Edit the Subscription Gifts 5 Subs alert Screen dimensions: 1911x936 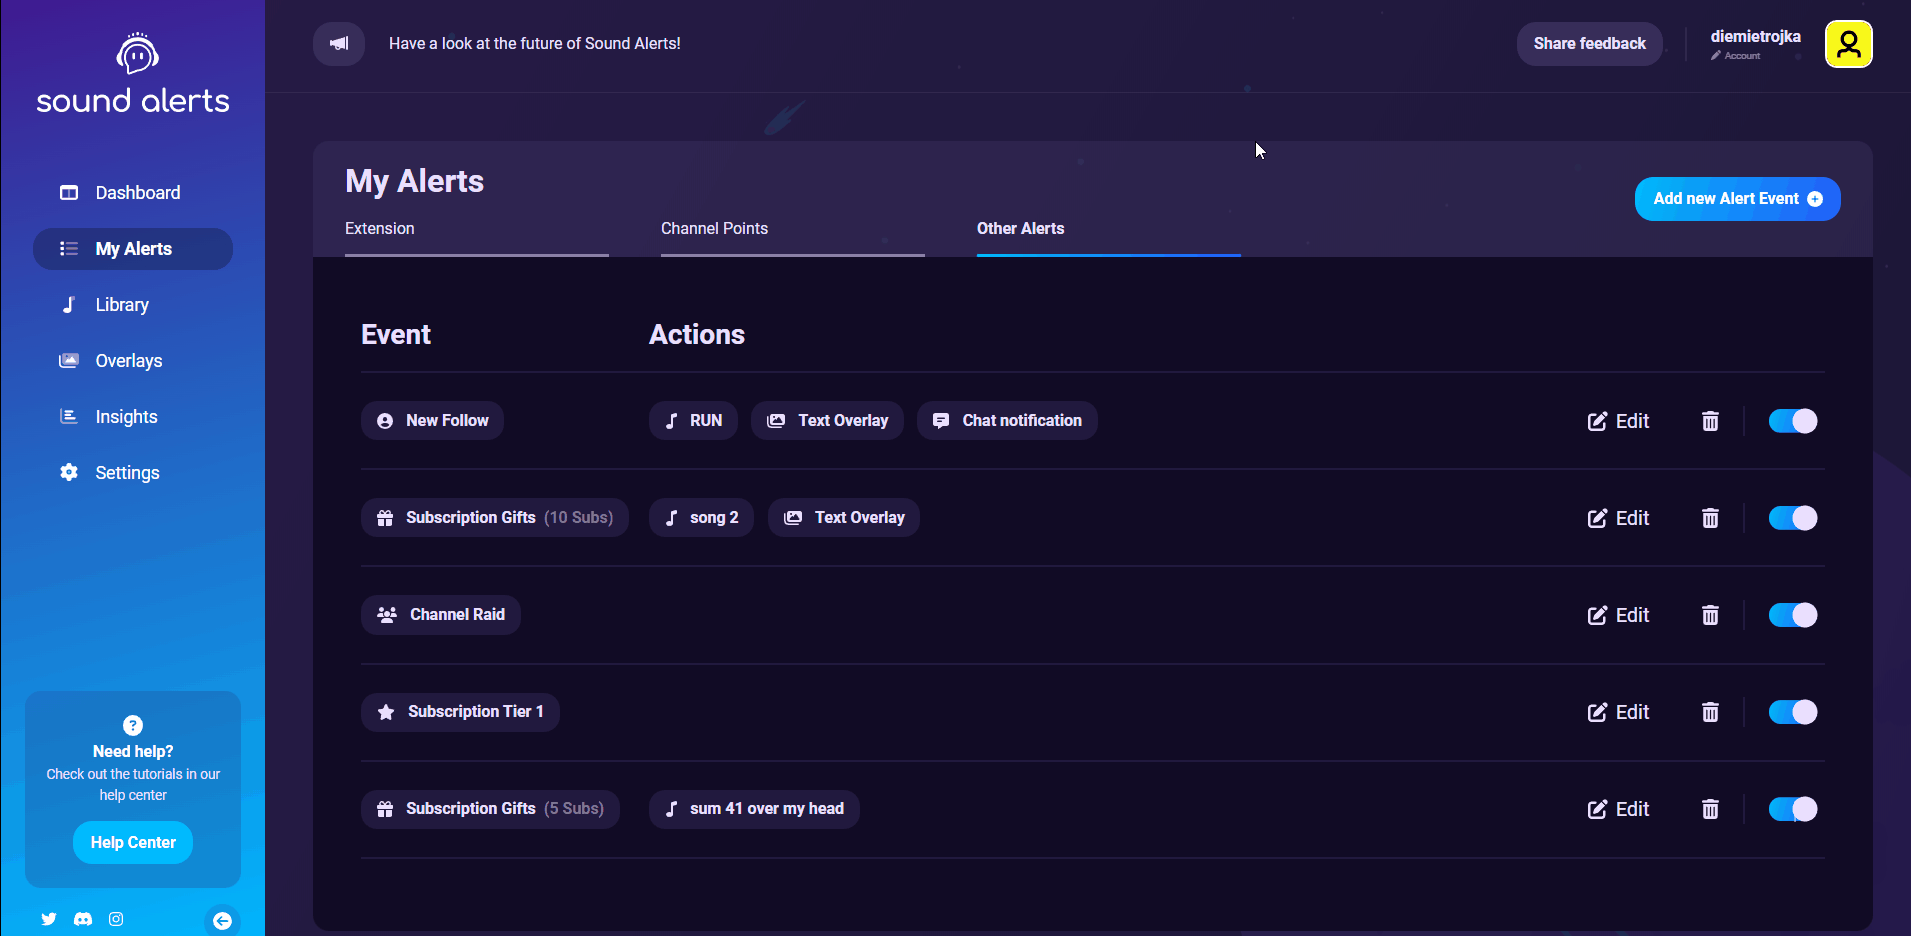1619,809
